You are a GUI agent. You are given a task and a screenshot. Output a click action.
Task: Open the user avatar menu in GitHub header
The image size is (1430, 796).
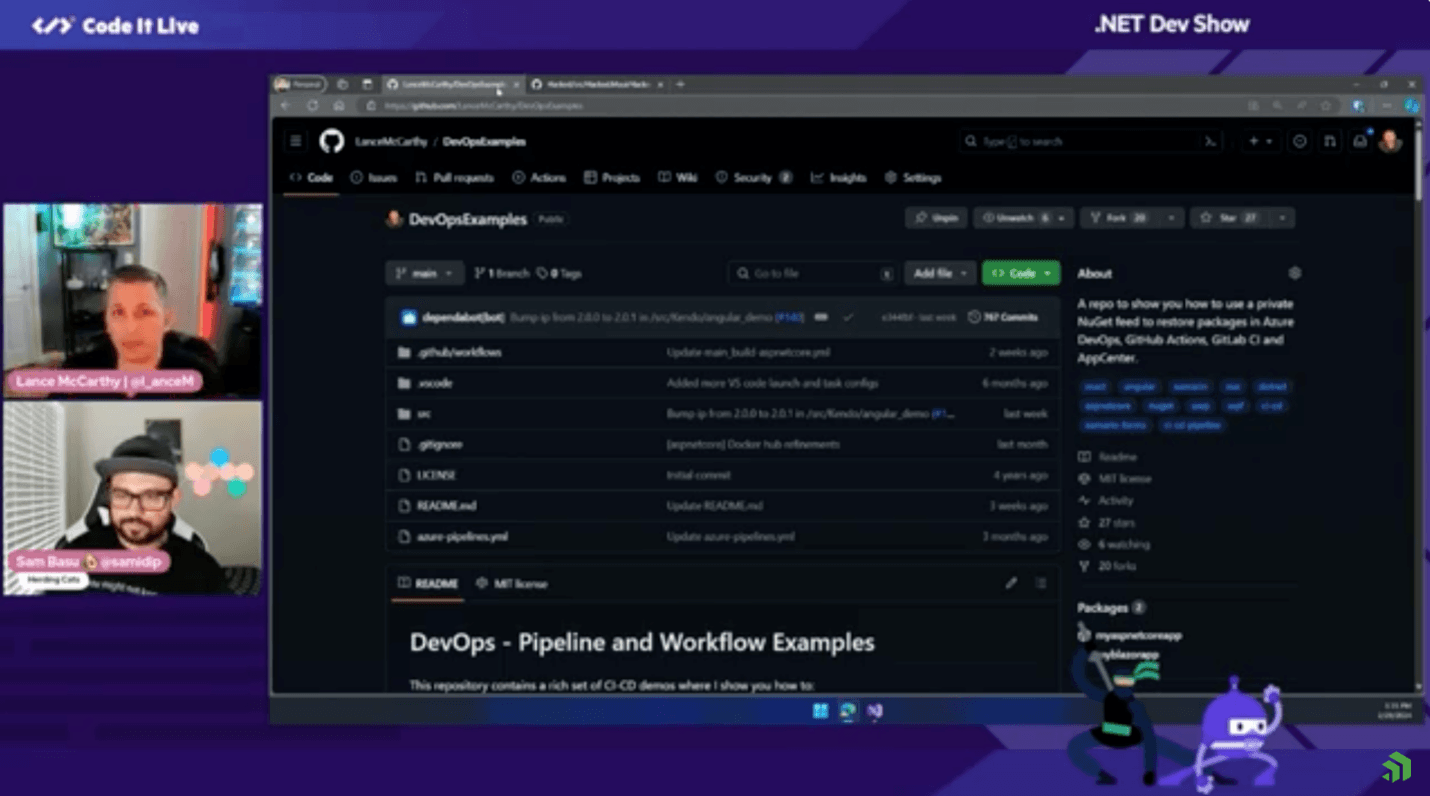pyautogui.click(x=1390, y=141)
